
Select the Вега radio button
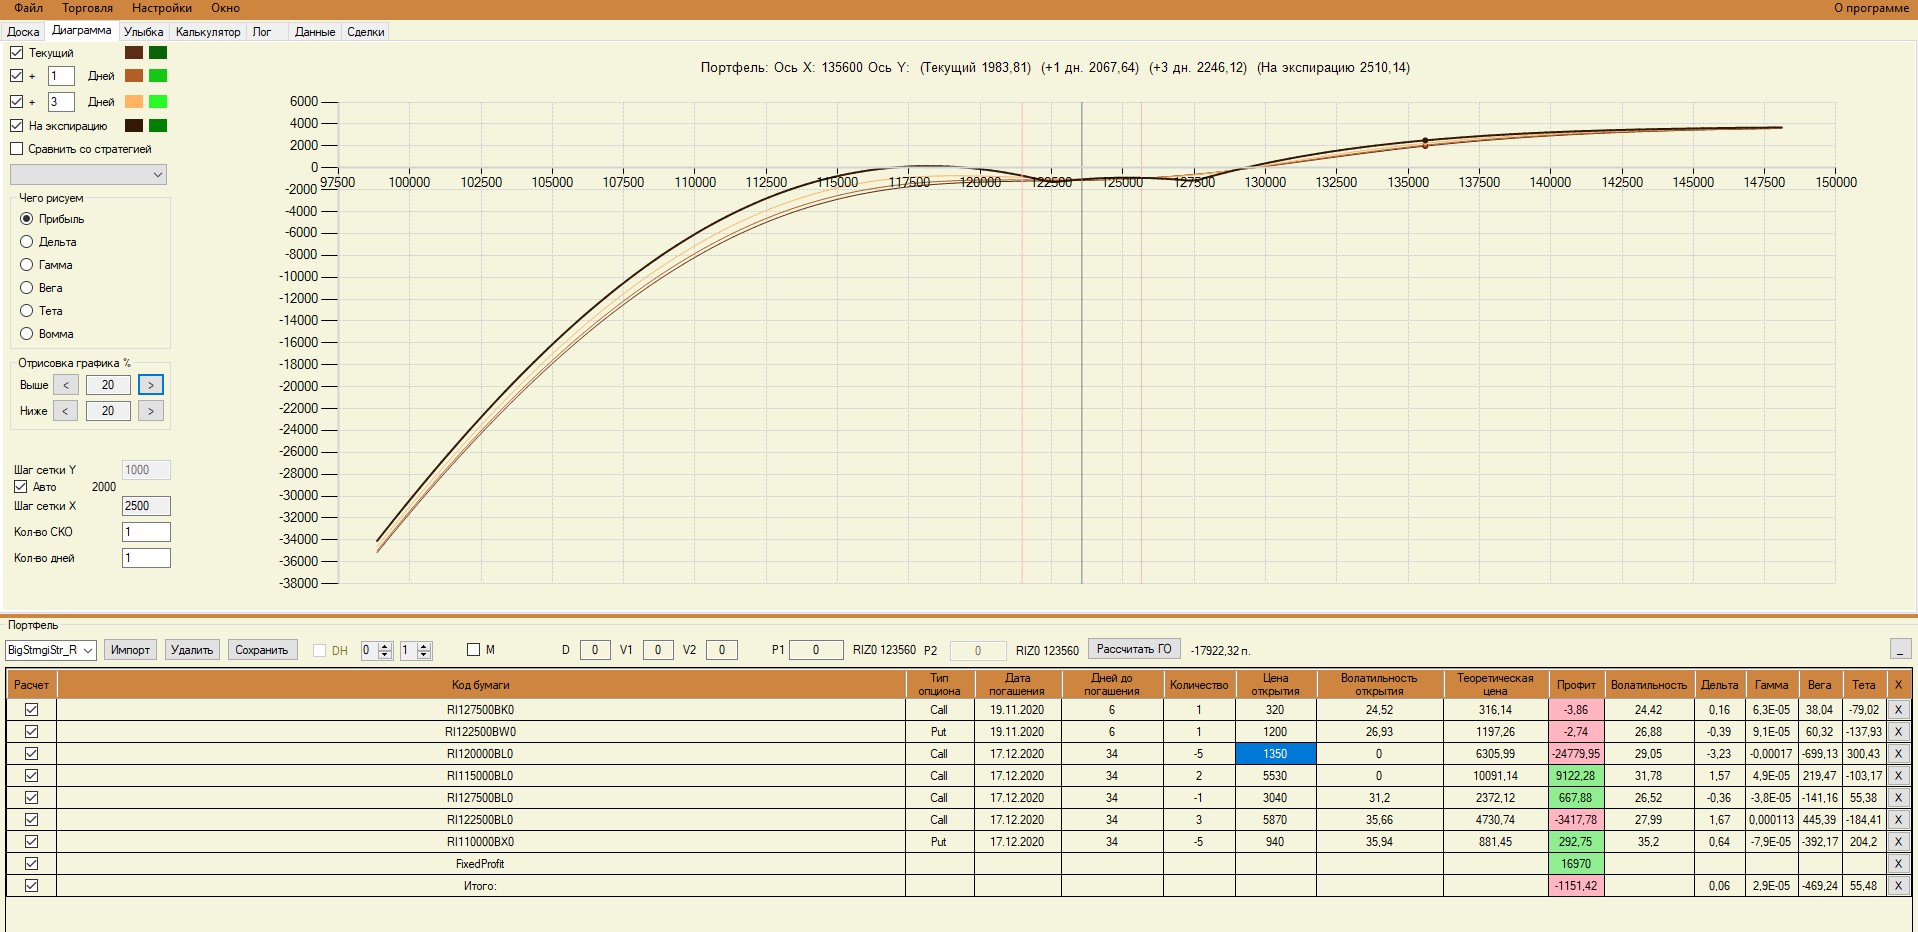tap(27, 288)
